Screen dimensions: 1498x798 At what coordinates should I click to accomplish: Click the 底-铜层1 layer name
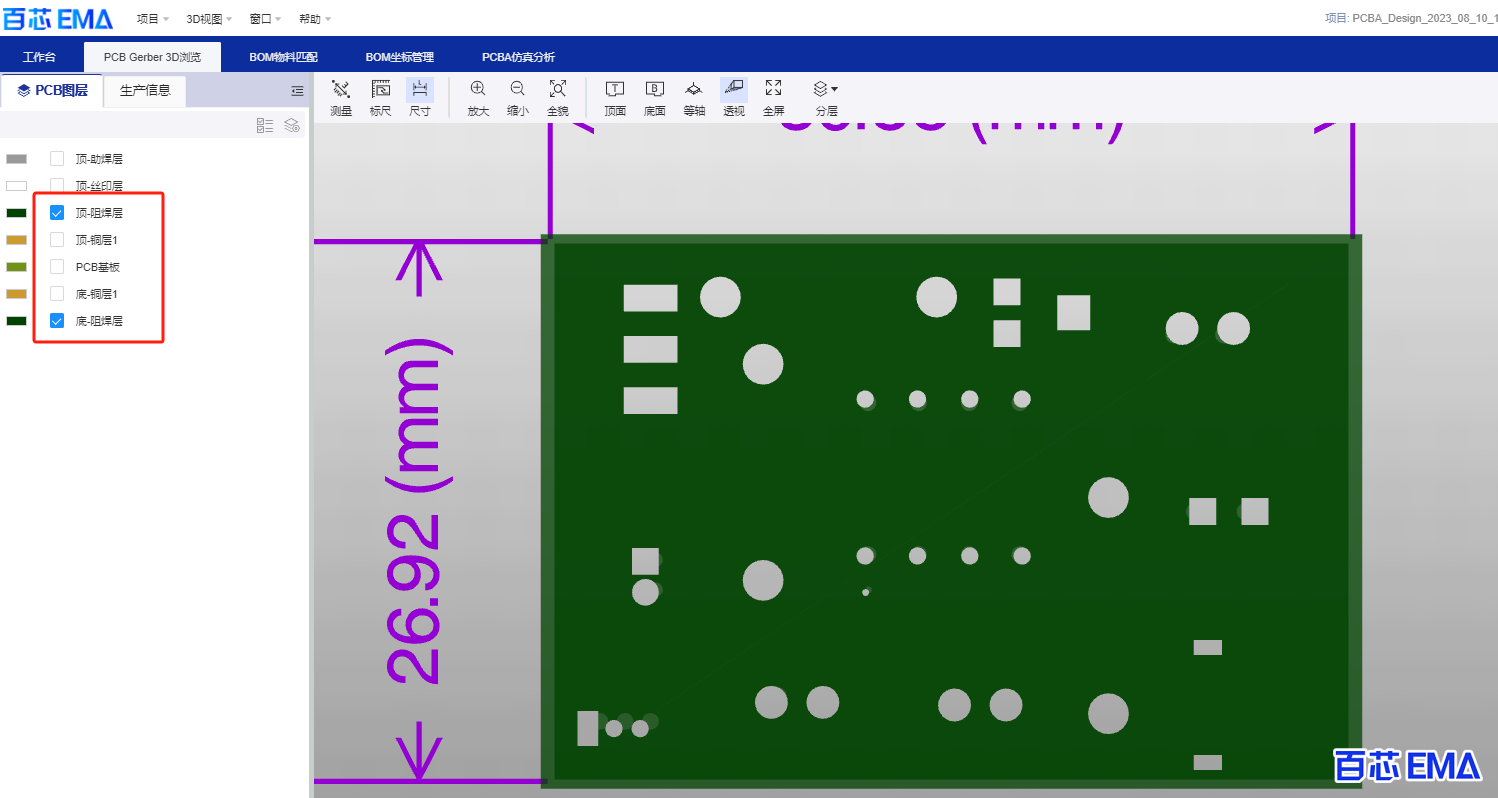click(97, 294)
